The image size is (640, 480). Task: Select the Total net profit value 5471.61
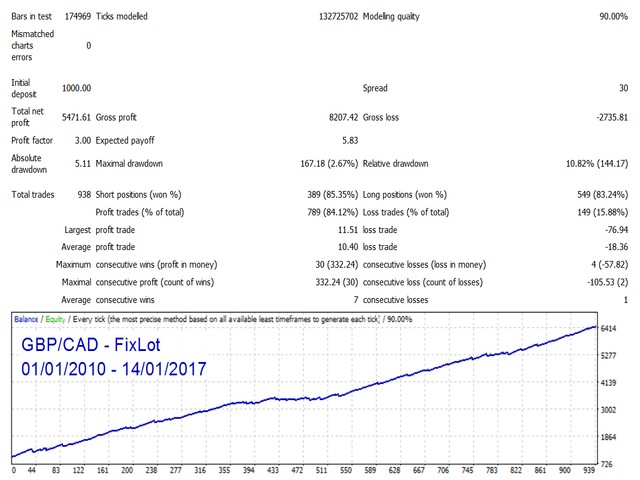pyautogui.click(x=76, y=118)
